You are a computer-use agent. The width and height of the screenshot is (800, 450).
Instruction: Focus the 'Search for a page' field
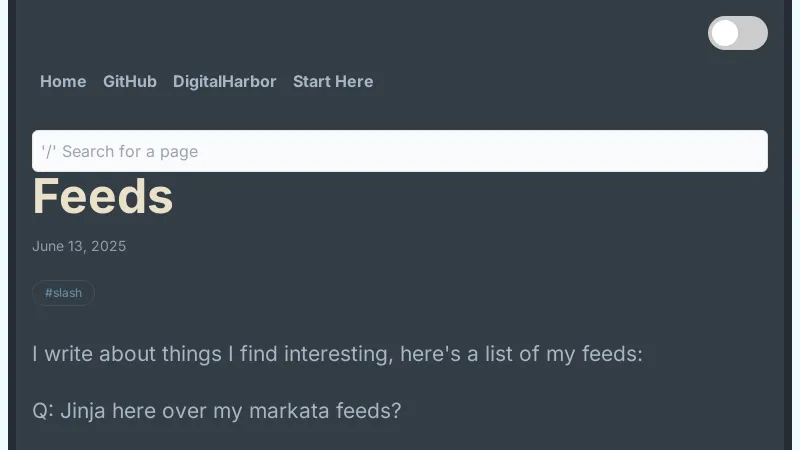coord(400,151)
